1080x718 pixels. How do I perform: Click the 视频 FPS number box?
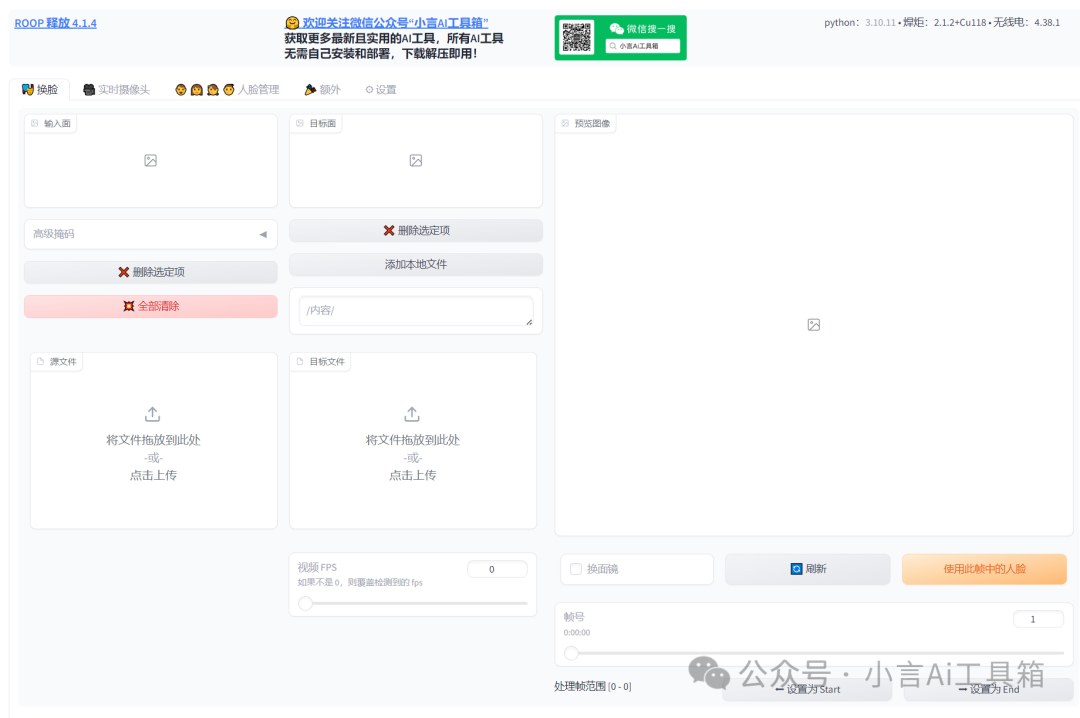pyautogui.click(x=497, y=569)
